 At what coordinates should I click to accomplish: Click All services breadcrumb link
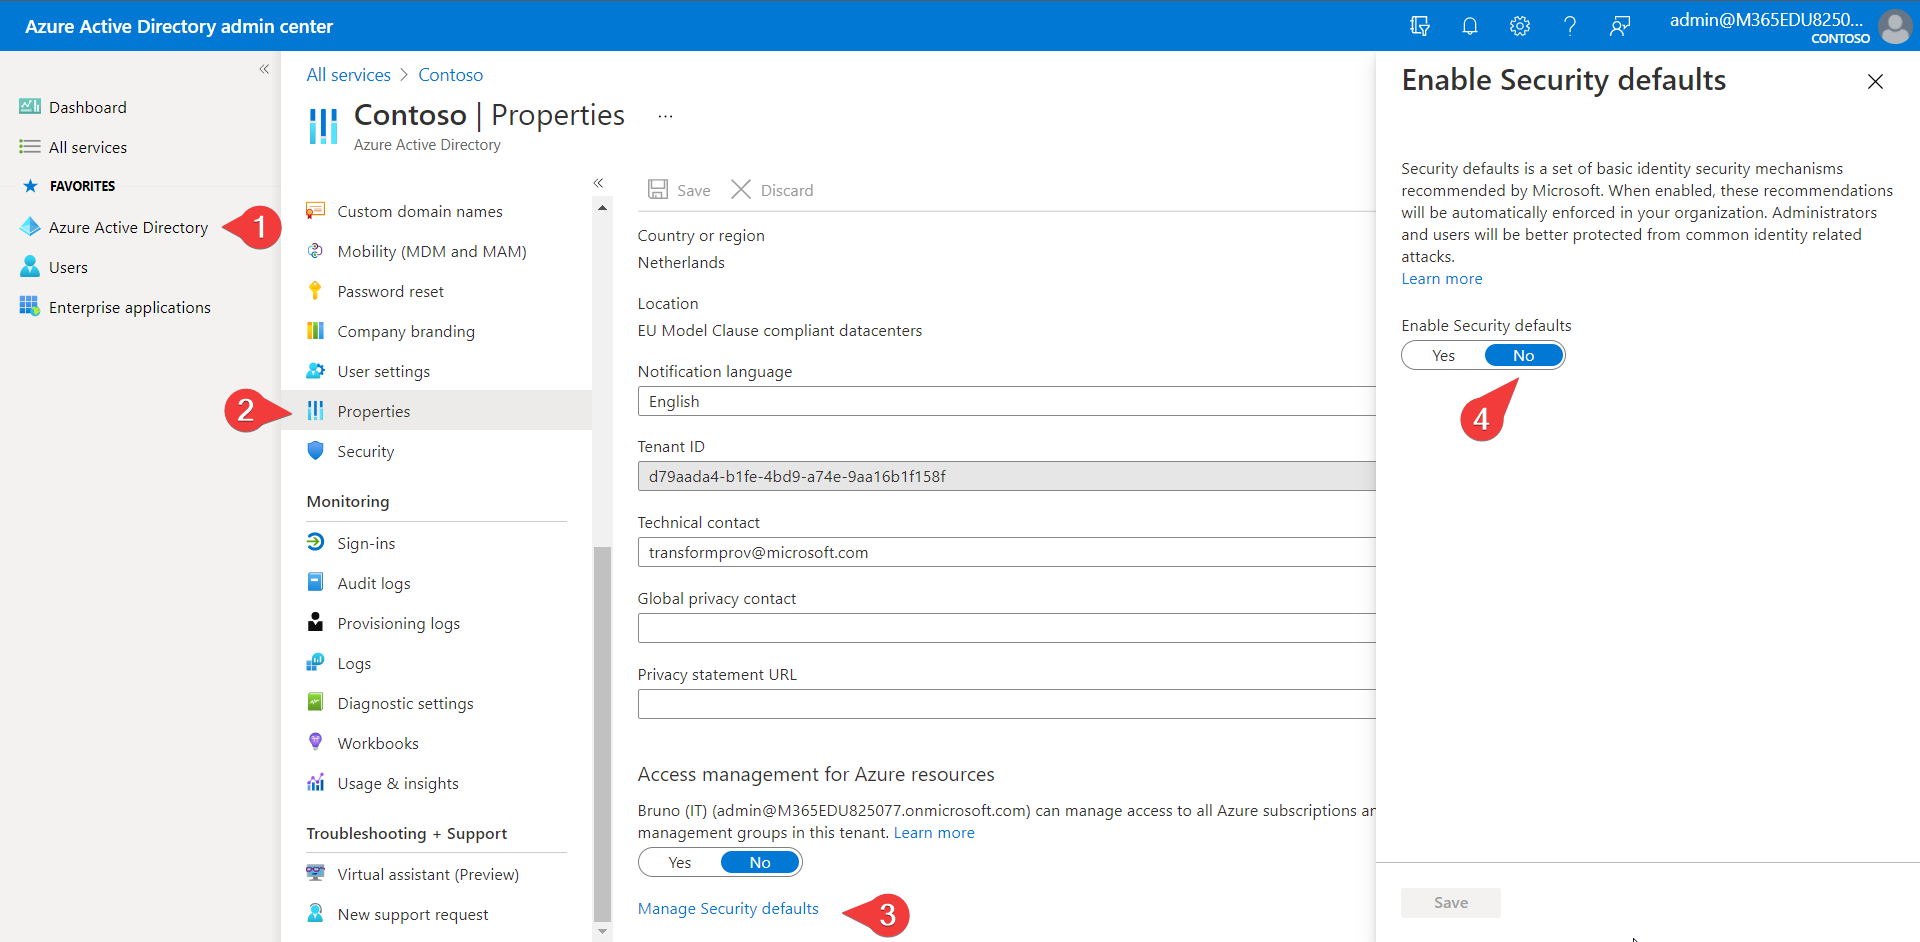(348, 75)
